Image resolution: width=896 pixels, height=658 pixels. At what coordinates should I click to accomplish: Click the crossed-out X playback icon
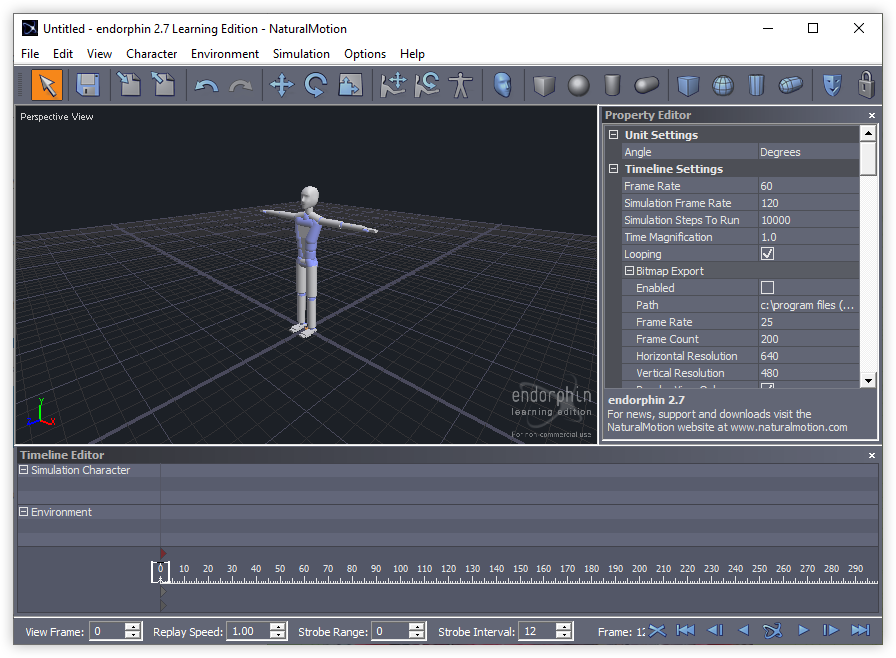657,631
